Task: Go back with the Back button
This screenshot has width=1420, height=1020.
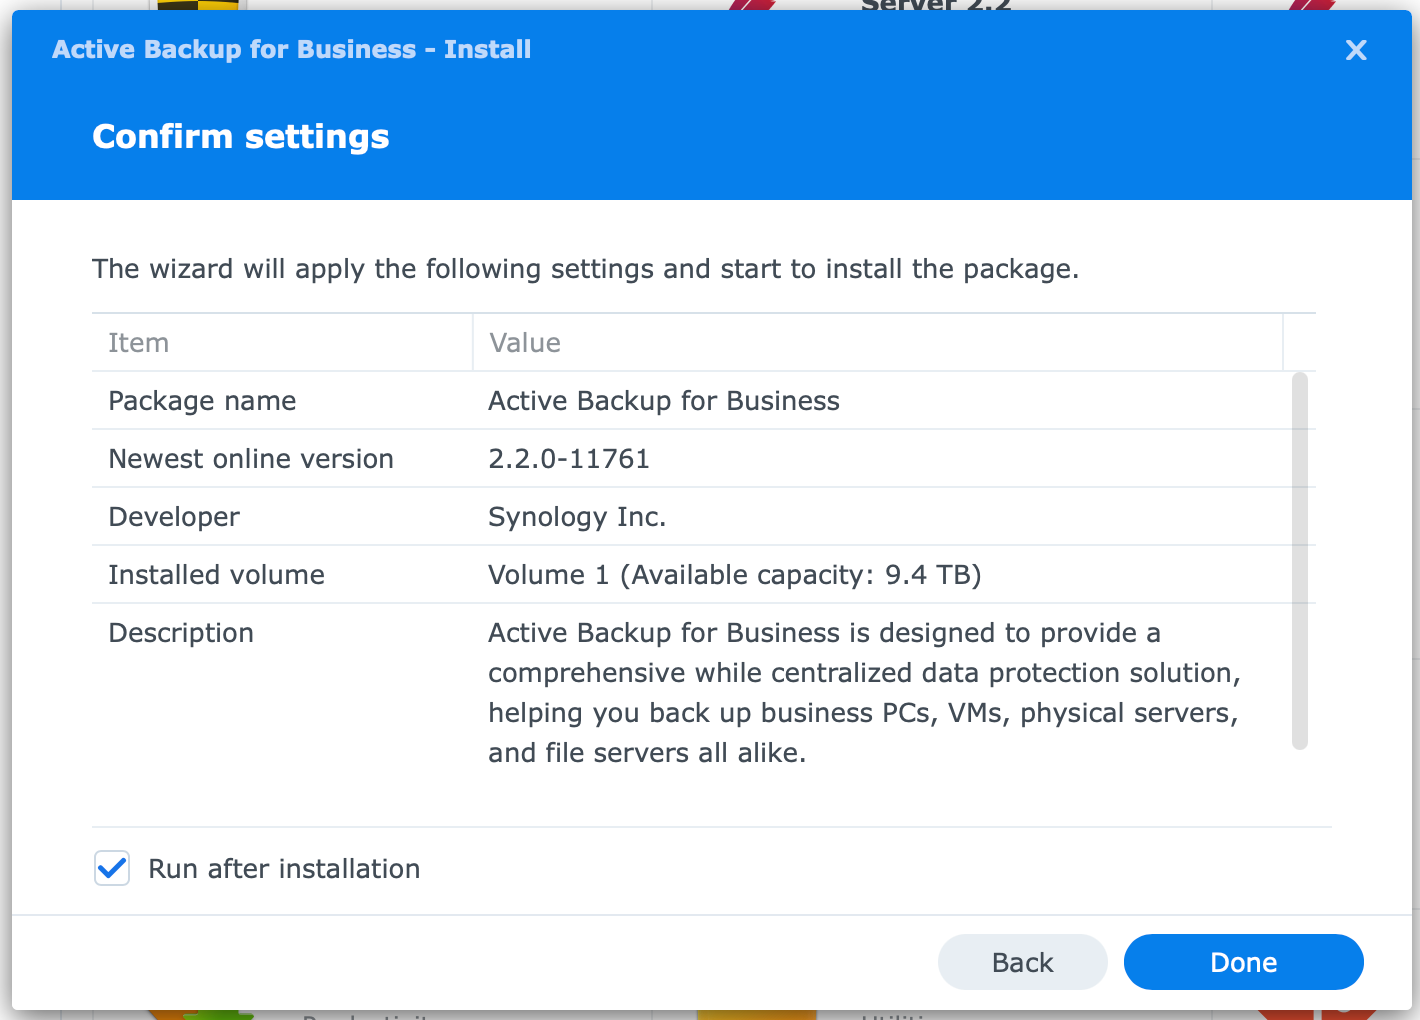Action: [1022, 962]
